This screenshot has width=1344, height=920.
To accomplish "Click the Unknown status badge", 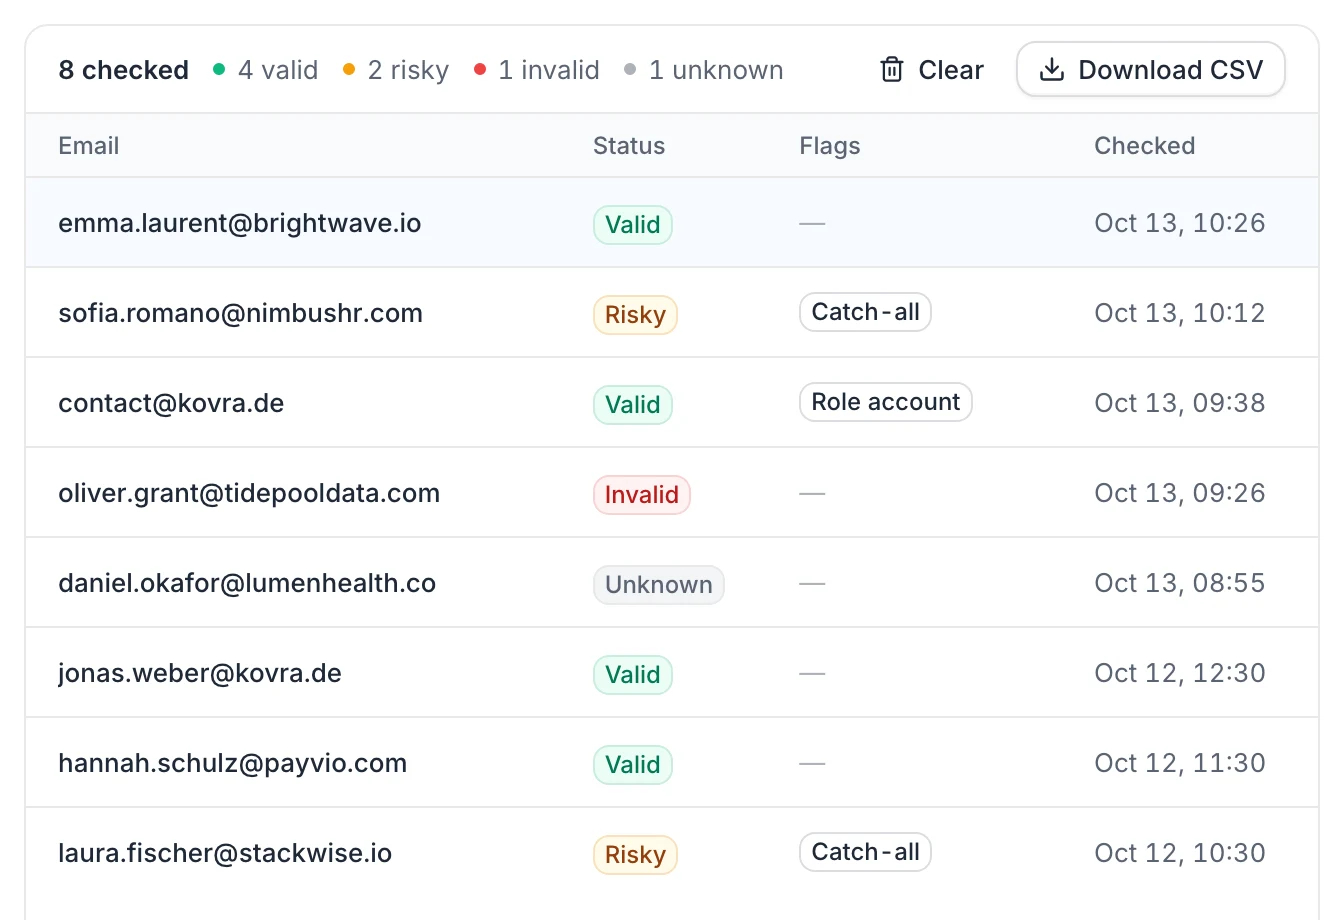I will pos(659,585).
